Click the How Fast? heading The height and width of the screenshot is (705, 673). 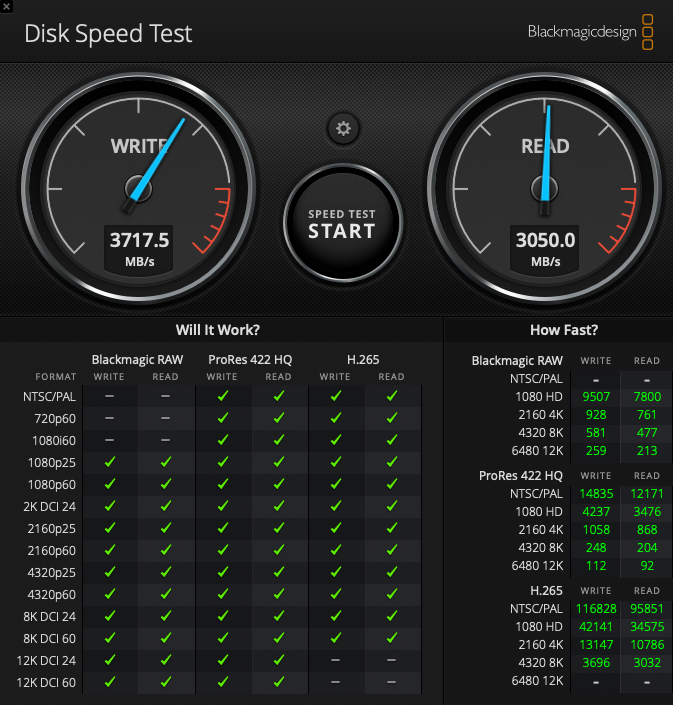(564, 330)
